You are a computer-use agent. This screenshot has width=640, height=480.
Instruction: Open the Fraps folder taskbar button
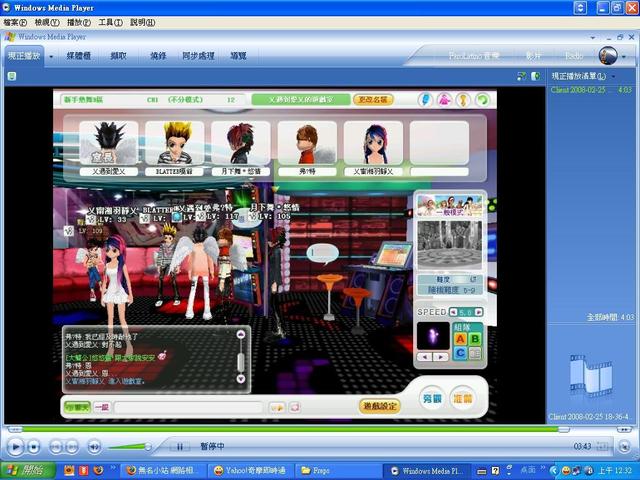pos(337,471)
